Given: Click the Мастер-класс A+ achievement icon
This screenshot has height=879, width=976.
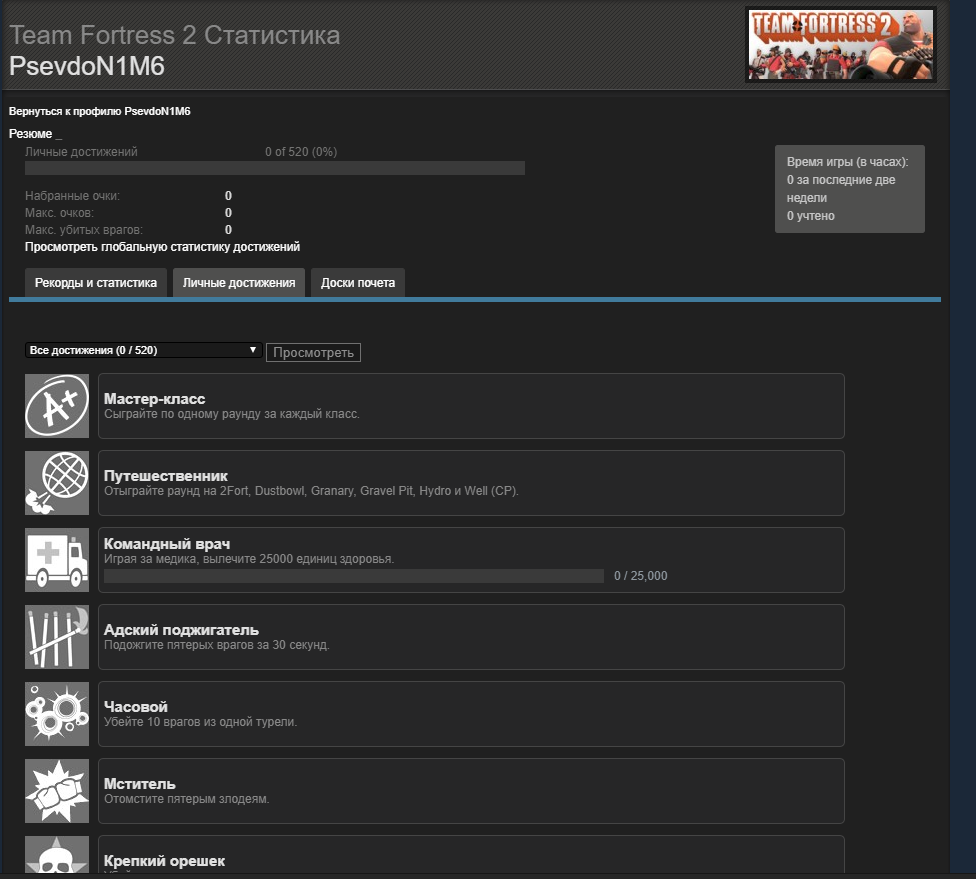Looking at the screenshot, I should (x=57, y=406).
